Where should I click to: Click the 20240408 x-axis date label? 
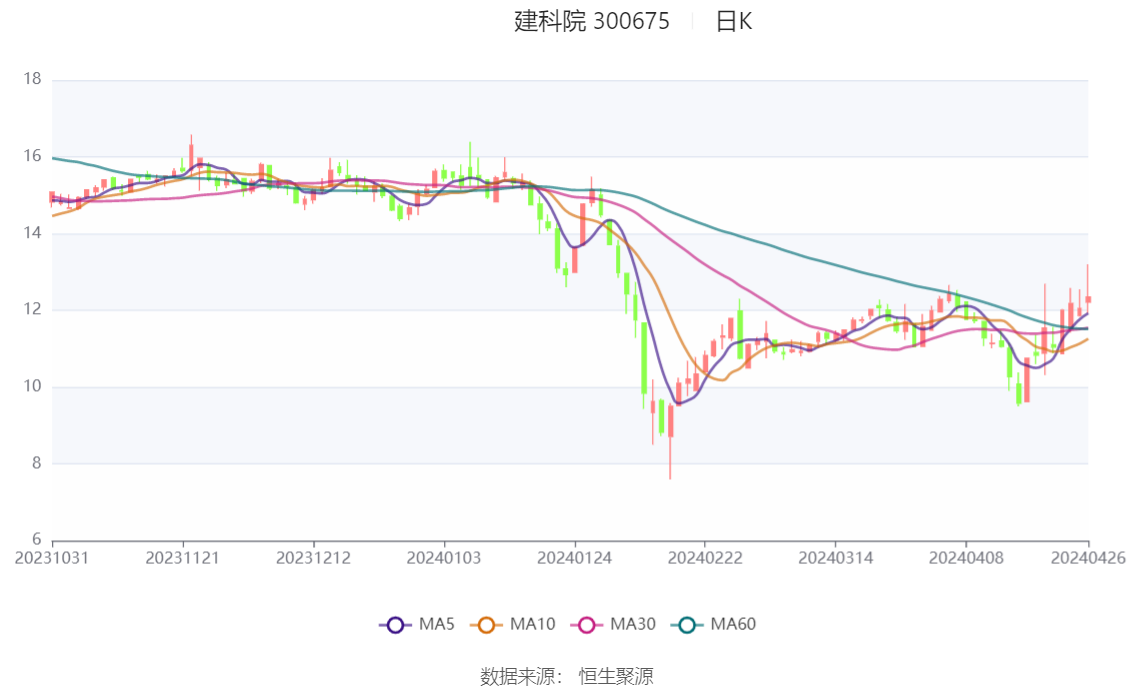(x=965, y=558)
